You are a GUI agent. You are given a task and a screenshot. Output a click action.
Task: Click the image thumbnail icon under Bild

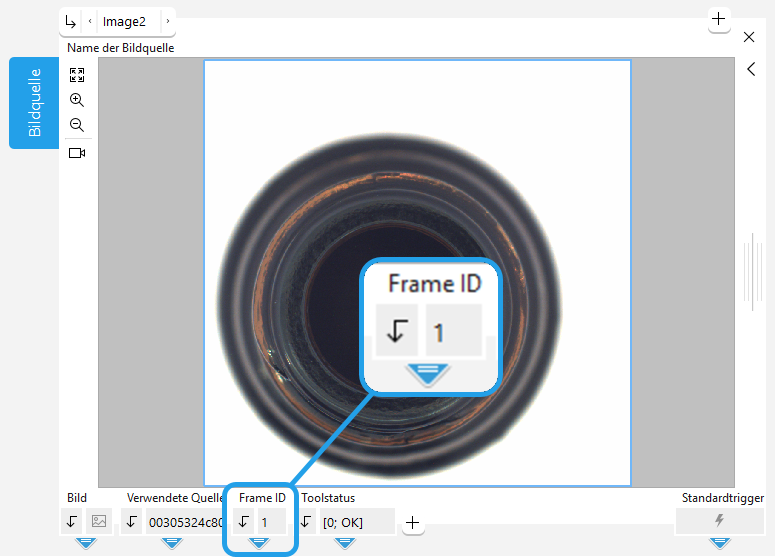[98, 521]
